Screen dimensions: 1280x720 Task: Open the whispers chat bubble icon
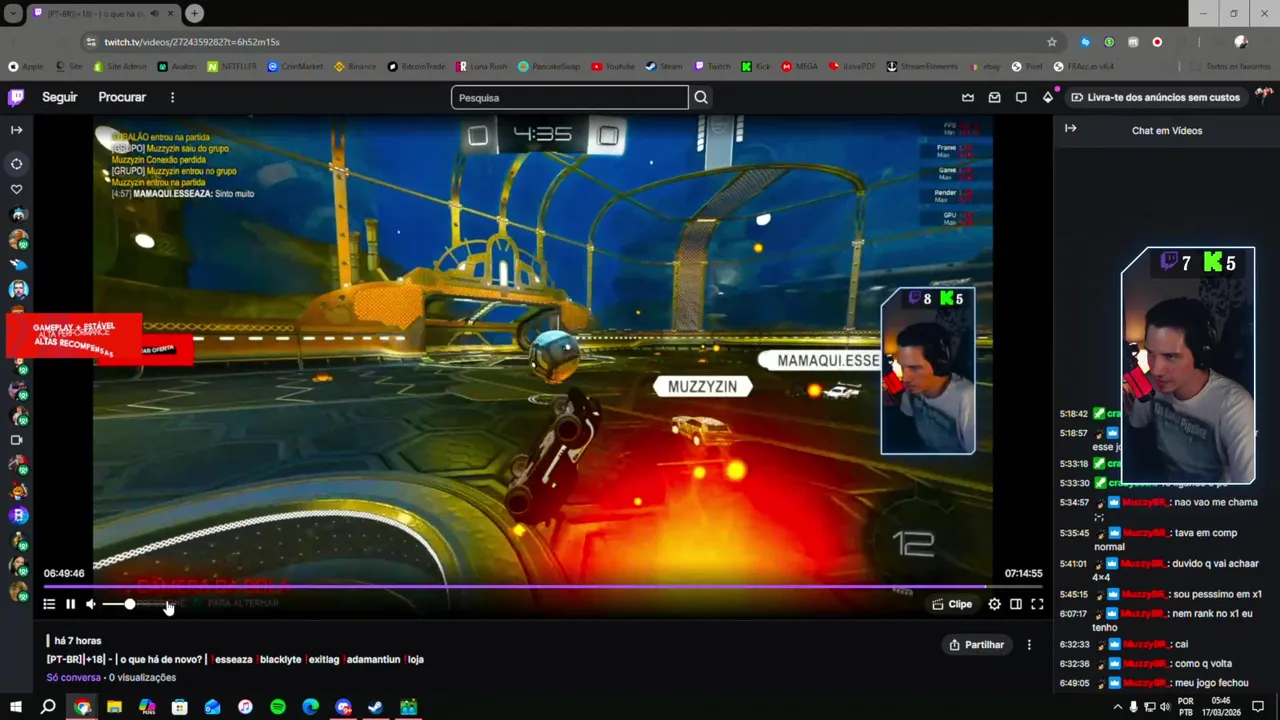click(1021, 97)
